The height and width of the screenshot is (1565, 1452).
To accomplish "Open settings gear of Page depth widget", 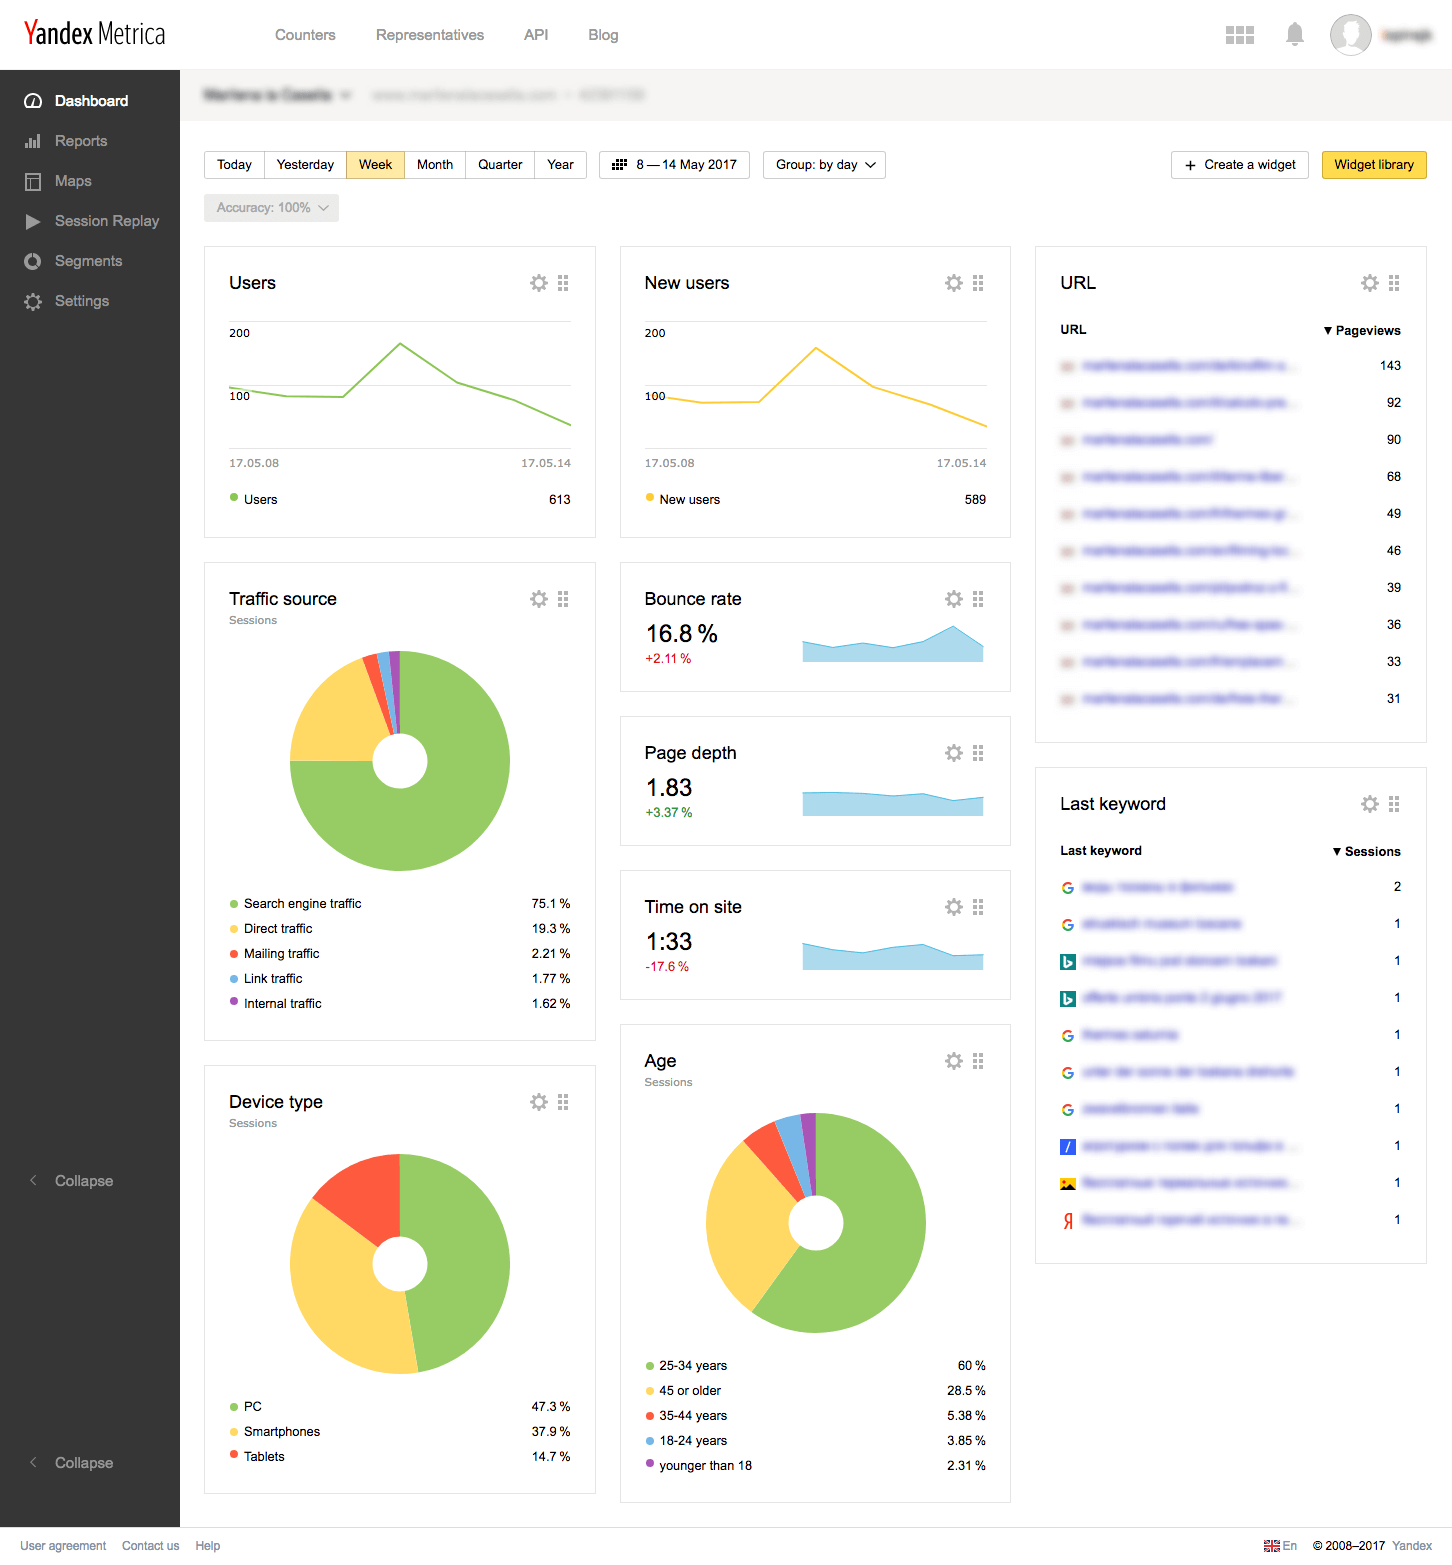I will [954, 753].
